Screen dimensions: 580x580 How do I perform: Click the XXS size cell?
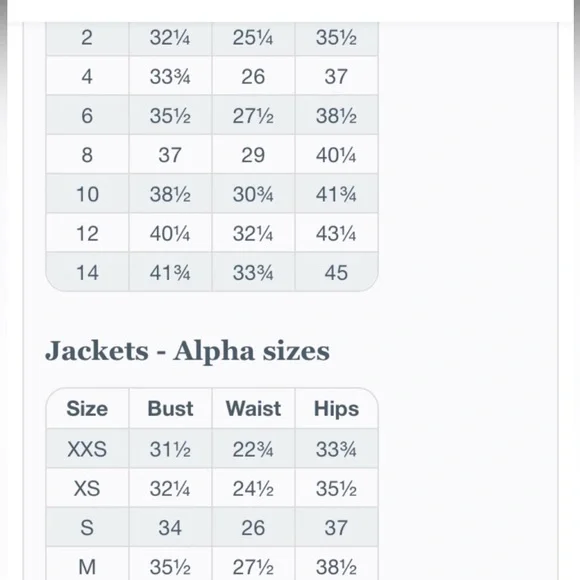pyautogui.click(x=87, y=449)
